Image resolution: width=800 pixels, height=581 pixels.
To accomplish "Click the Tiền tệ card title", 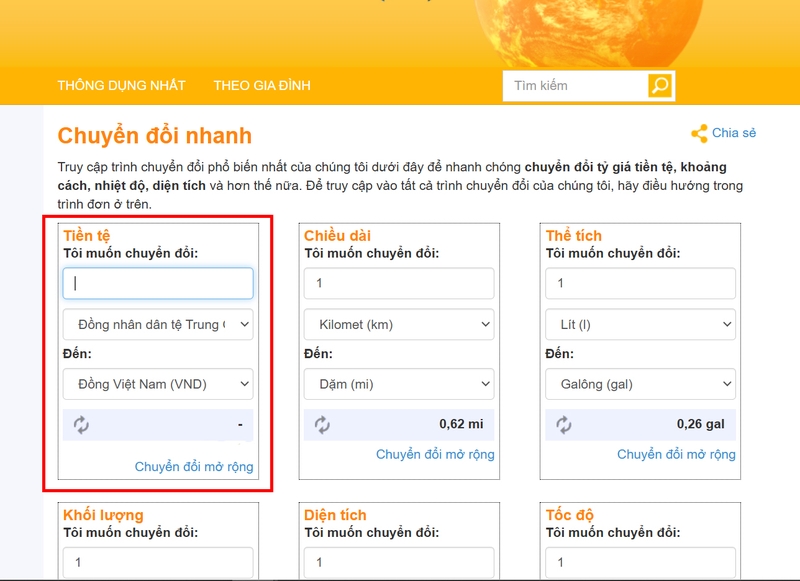I will [86, 236].
